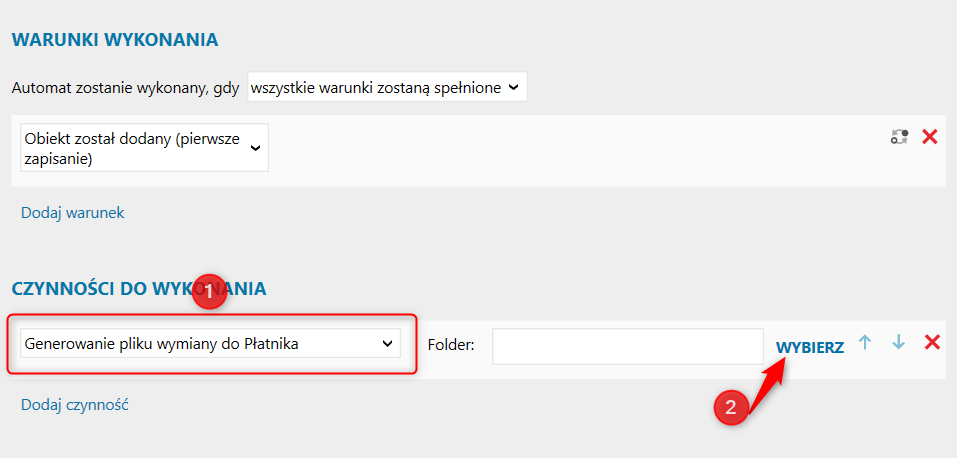Image resolution: width=957 pixels, height=458 pixels.
Task: Click the CZYNNOŚCI DO WYKONANIA heading
Action: pos(139,288)
